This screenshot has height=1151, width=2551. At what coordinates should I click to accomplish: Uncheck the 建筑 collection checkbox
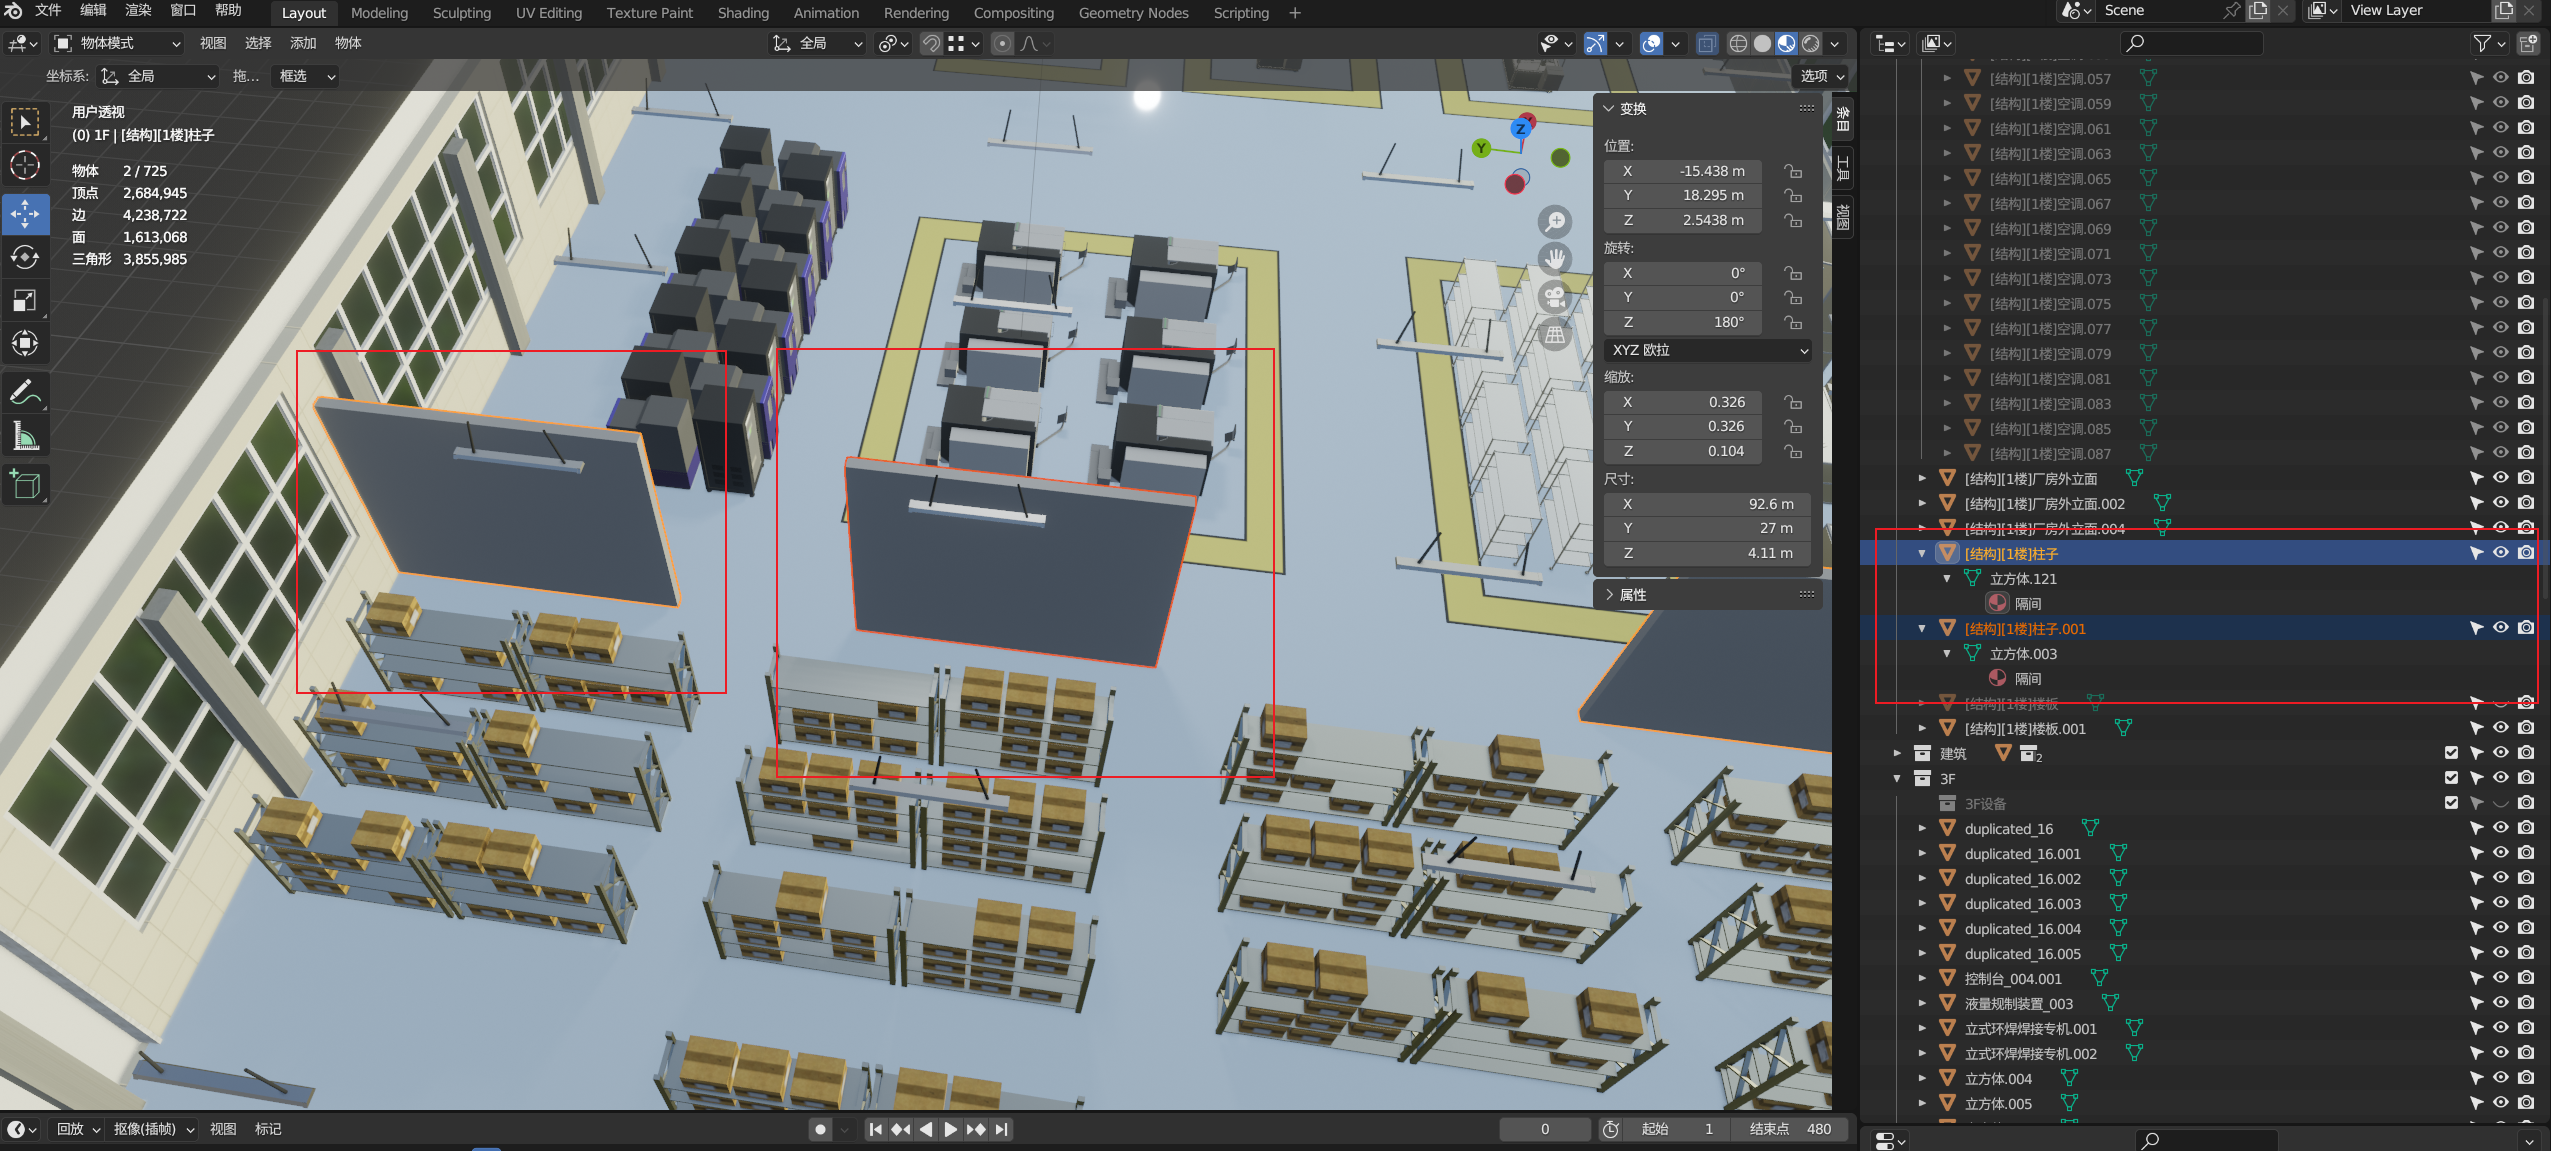[x=2451, y=753]
